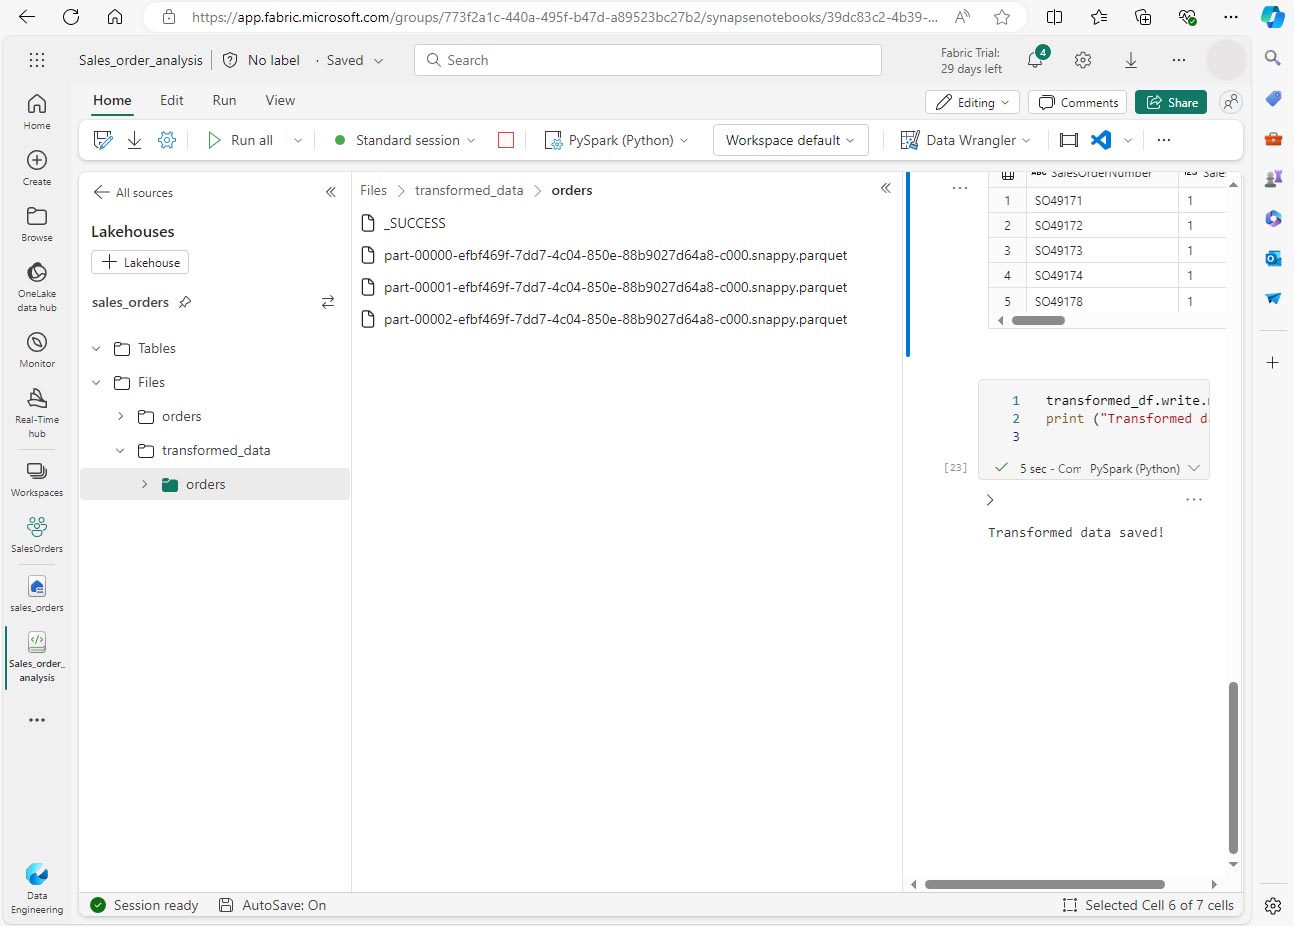Viewport: 1294px width, 926px height.
Task: Open the Run all dropdown arrow
Action: [x=298, y=140]
